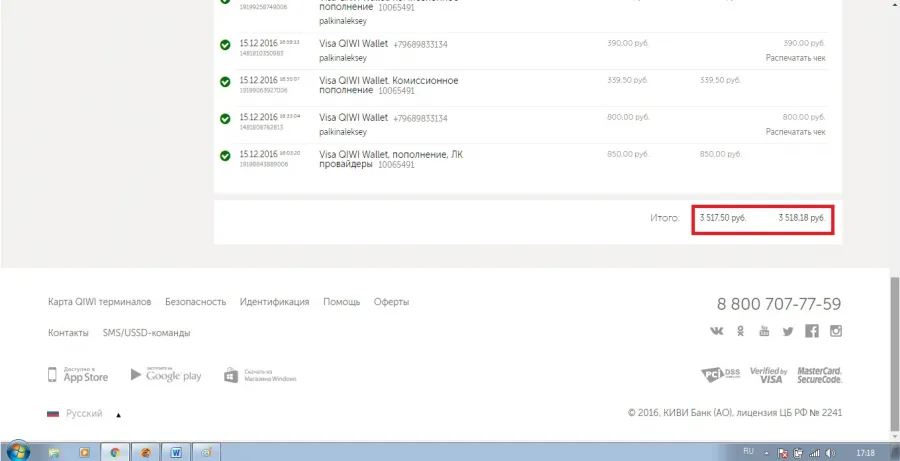Screen dimensions: 900x461
Task: Click phone number 8 800 707-77-59
Action: 779,304
